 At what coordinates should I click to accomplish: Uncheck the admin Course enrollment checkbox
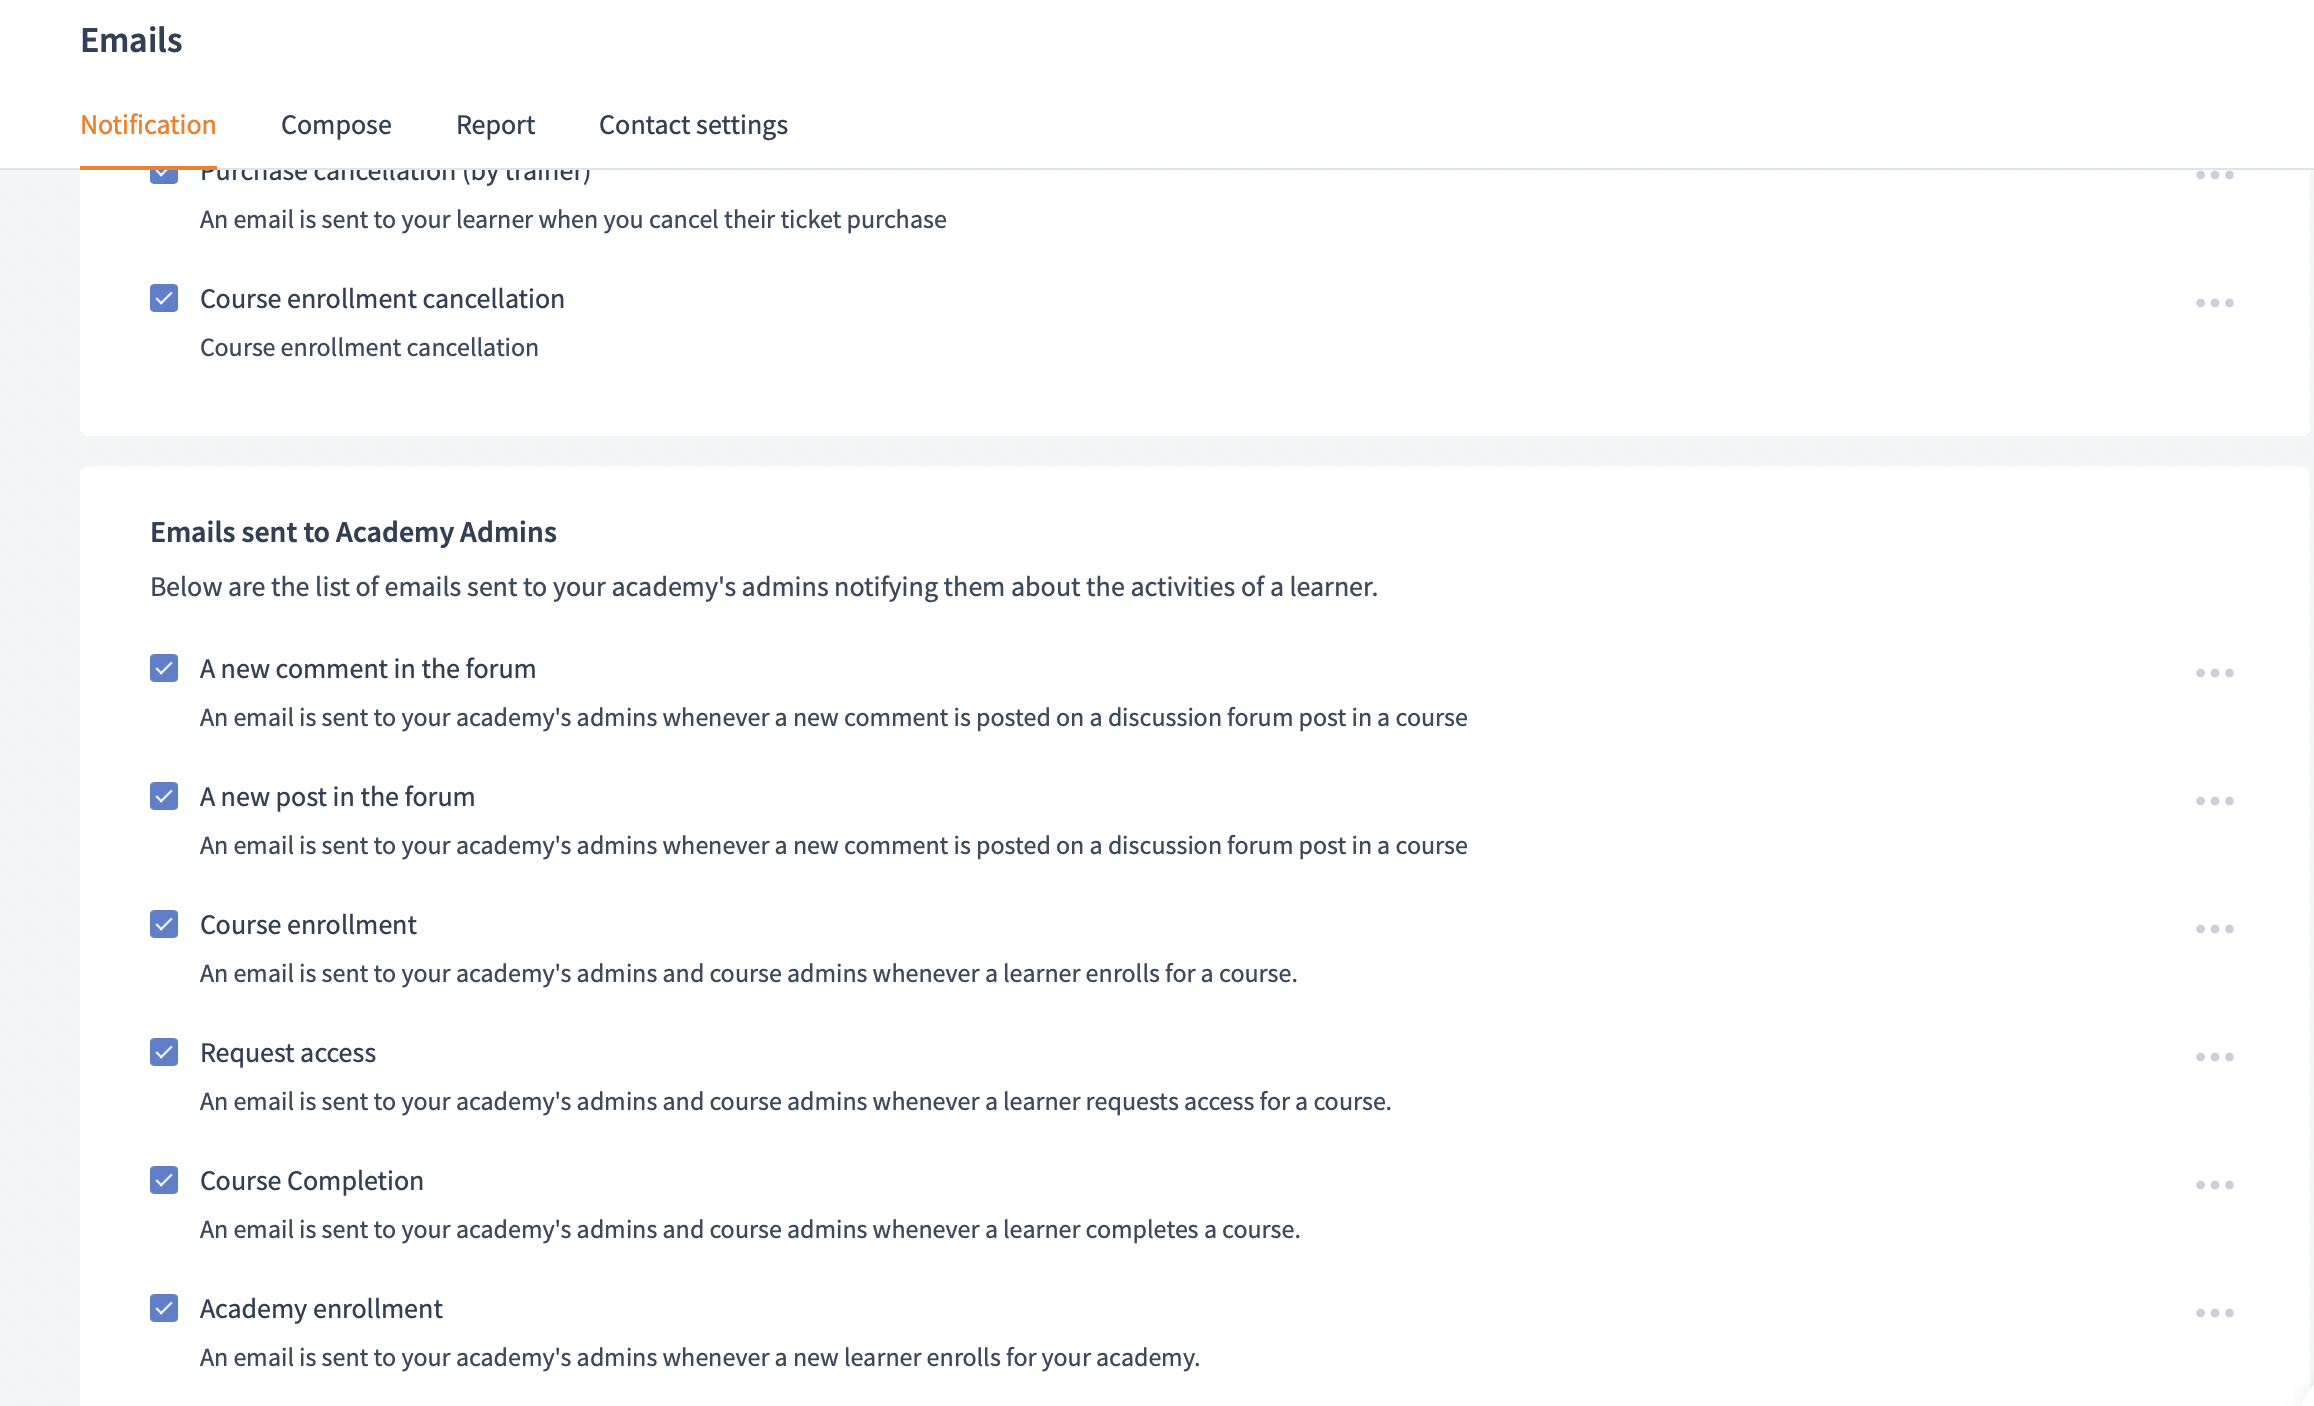(164, 924)
